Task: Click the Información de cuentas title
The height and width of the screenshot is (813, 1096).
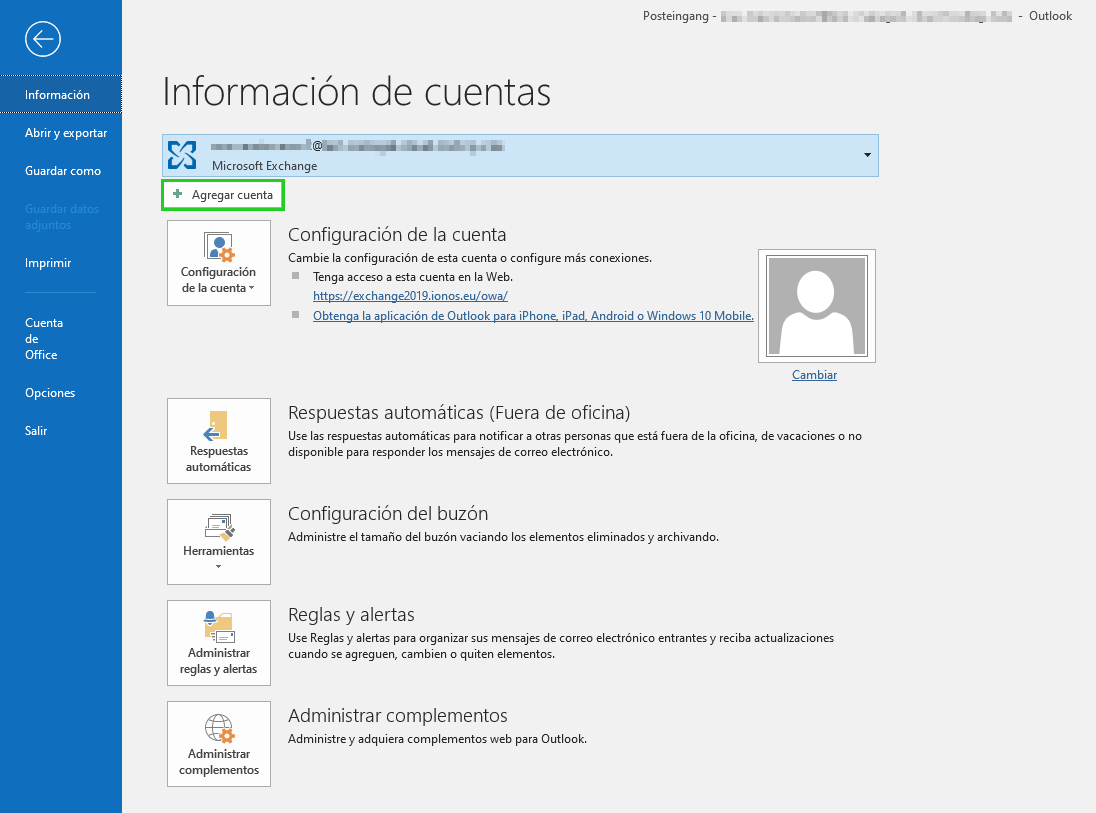Action: click(356, 92)
